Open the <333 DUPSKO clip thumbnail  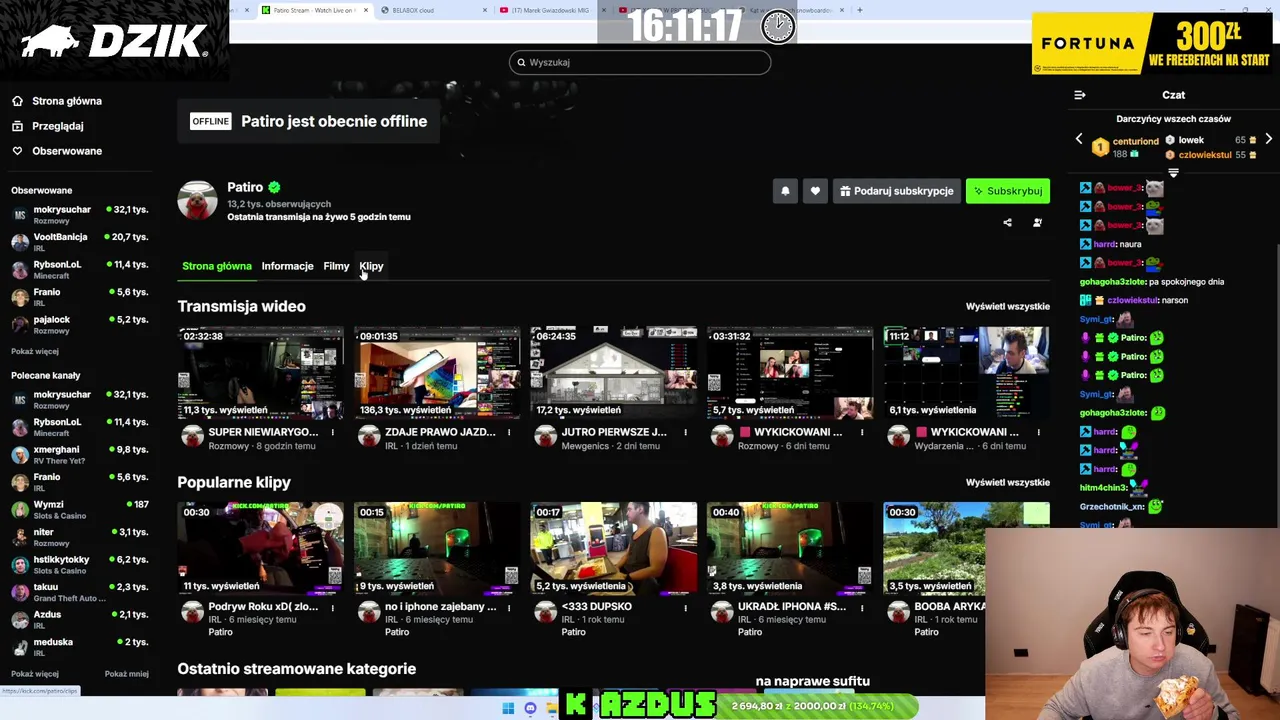click(614, 548)
